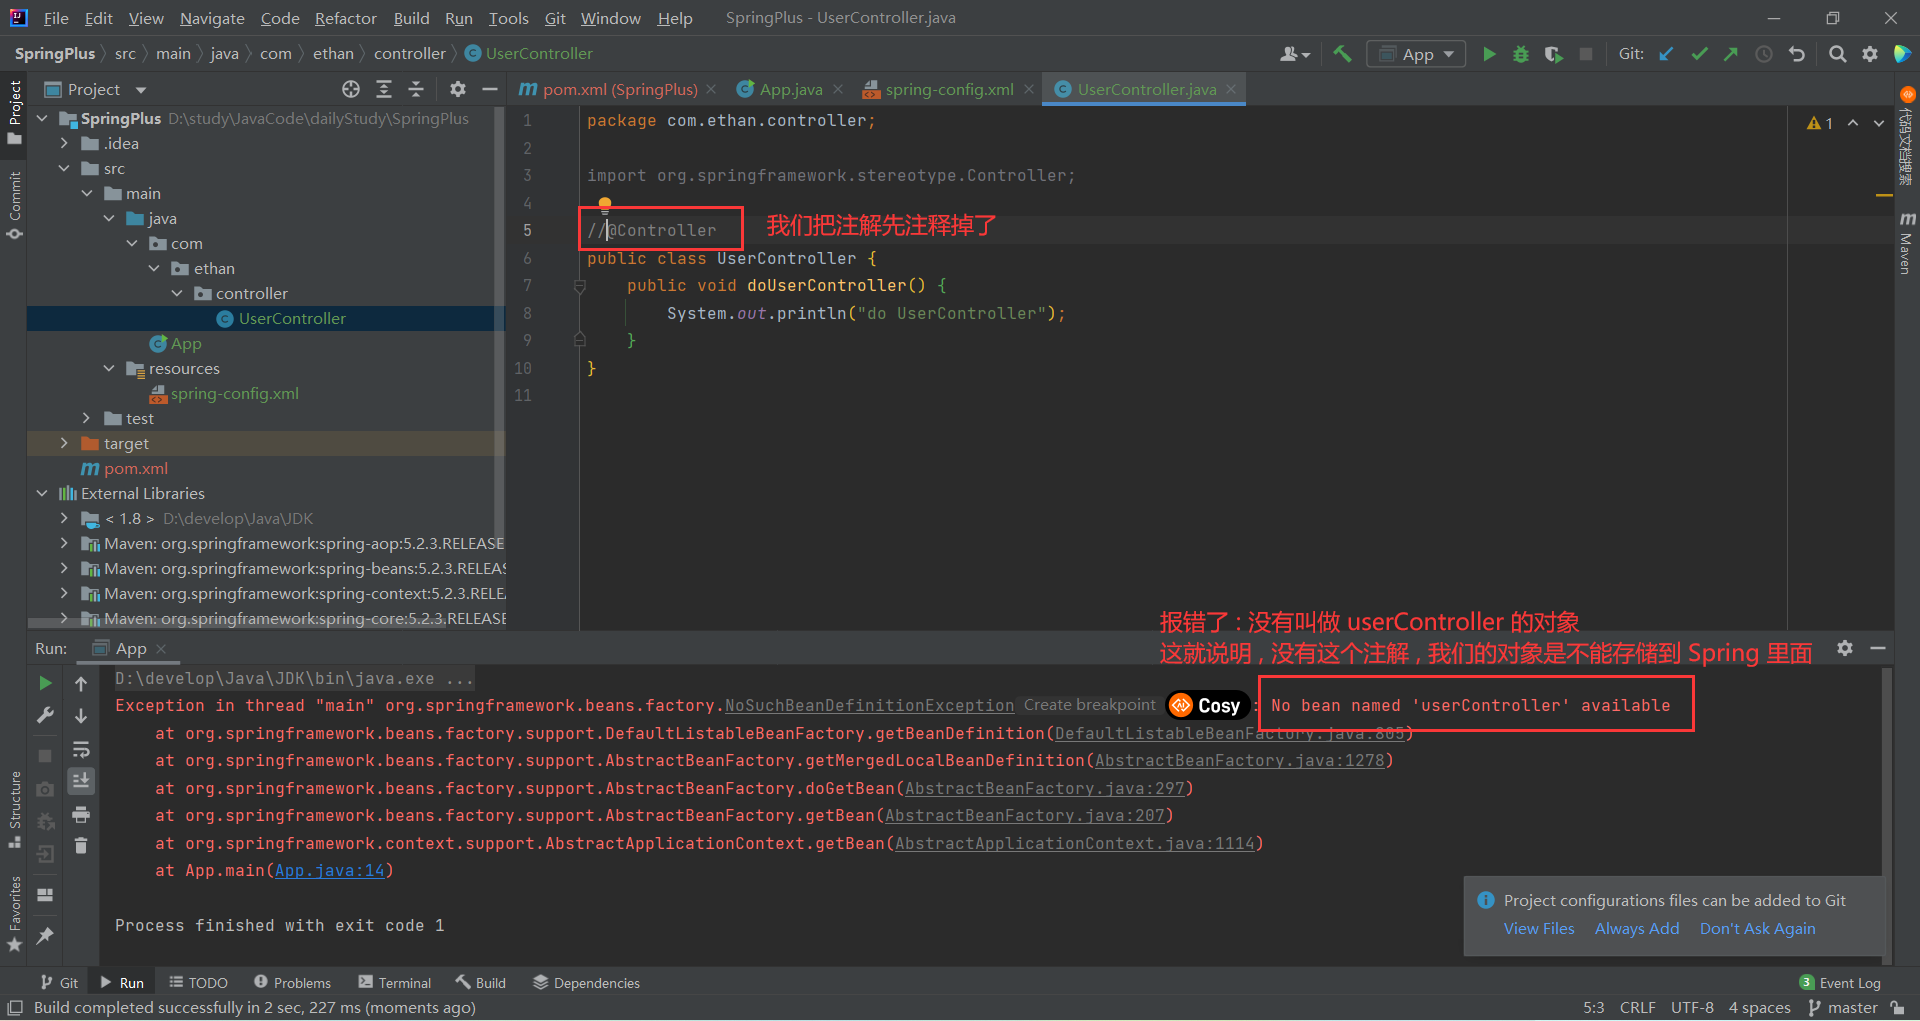Hide the Project panel with minus icon
Viewport: 1920px width, 1021px height.
[490, 89]
